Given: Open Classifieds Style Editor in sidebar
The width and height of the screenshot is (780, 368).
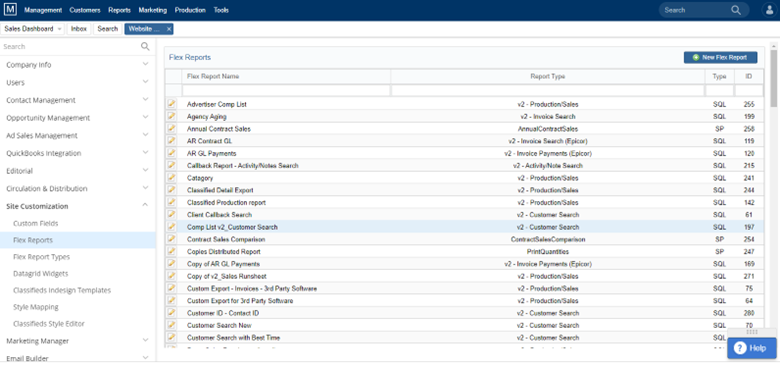Looking at the screenshot, I should click(x=49, y=324).
